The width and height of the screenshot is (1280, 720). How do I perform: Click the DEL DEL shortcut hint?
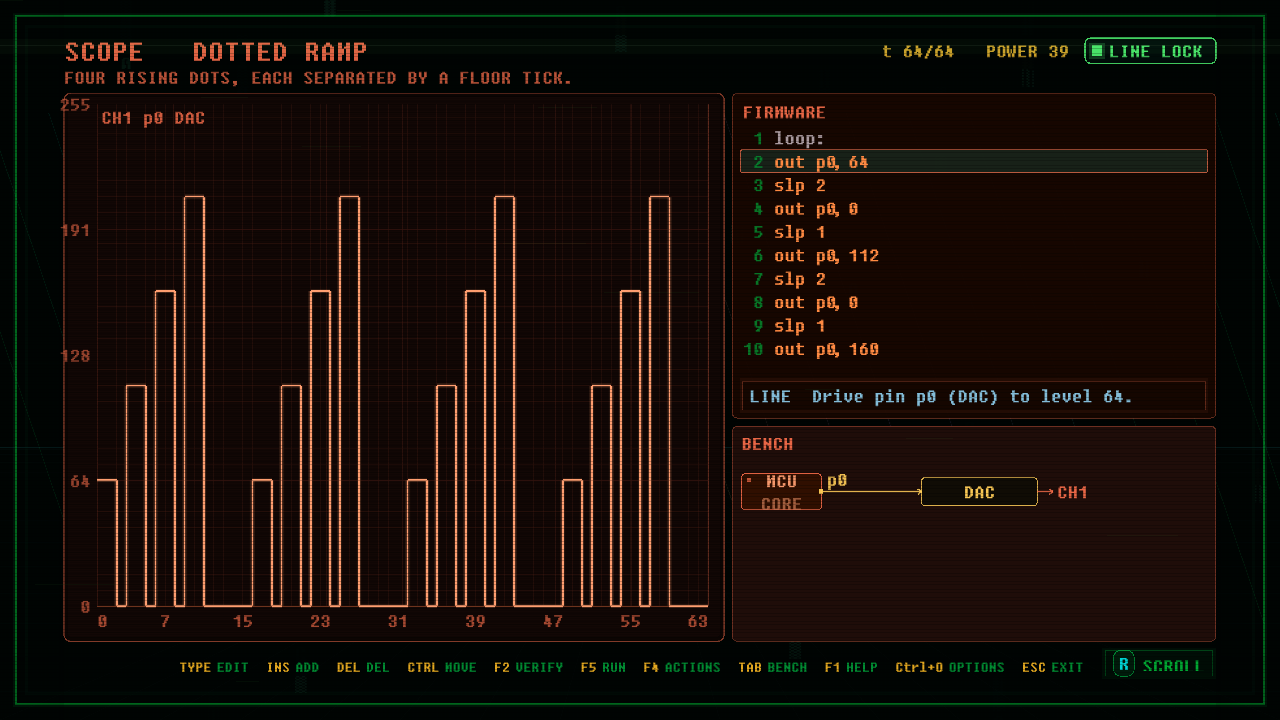[x=363, y=667]
